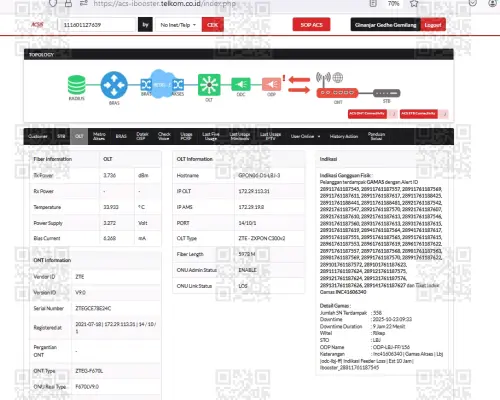Click the globe internet icon above ONT
The width and height of the screenshot is (500, 400).
tap(338, 77)
